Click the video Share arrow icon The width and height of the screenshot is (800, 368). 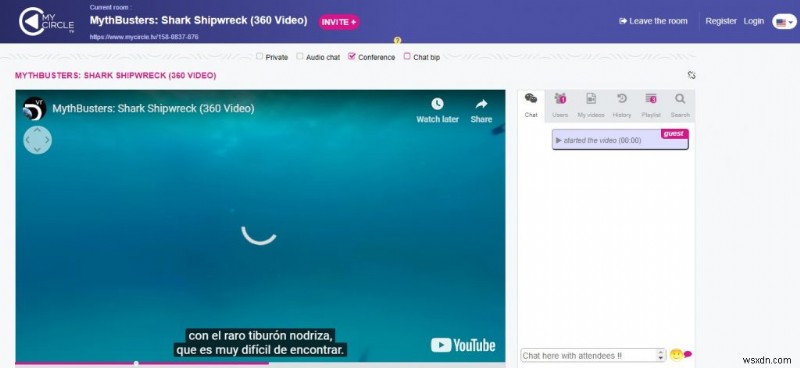(481, 104)
